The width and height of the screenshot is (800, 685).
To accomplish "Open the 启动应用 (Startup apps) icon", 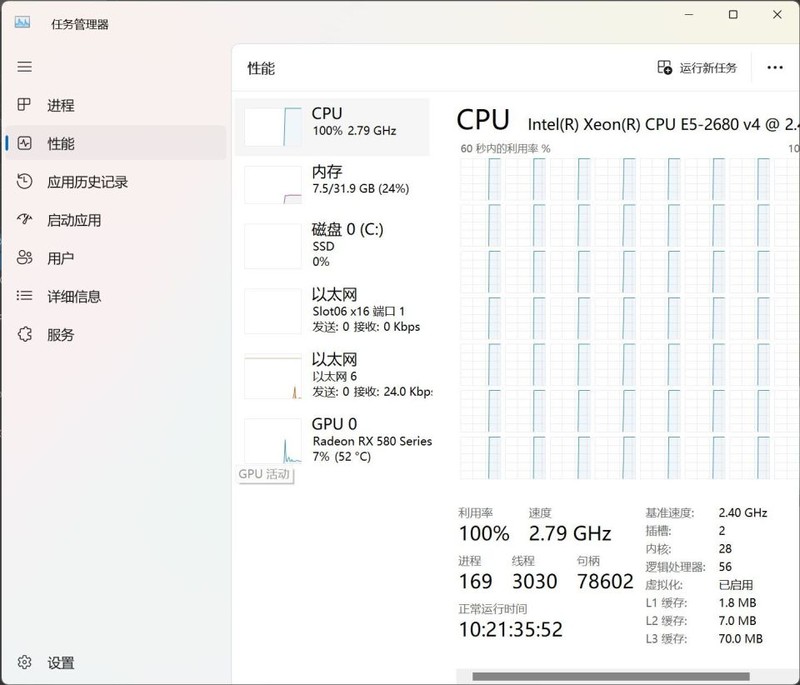I will coord(25,220).
